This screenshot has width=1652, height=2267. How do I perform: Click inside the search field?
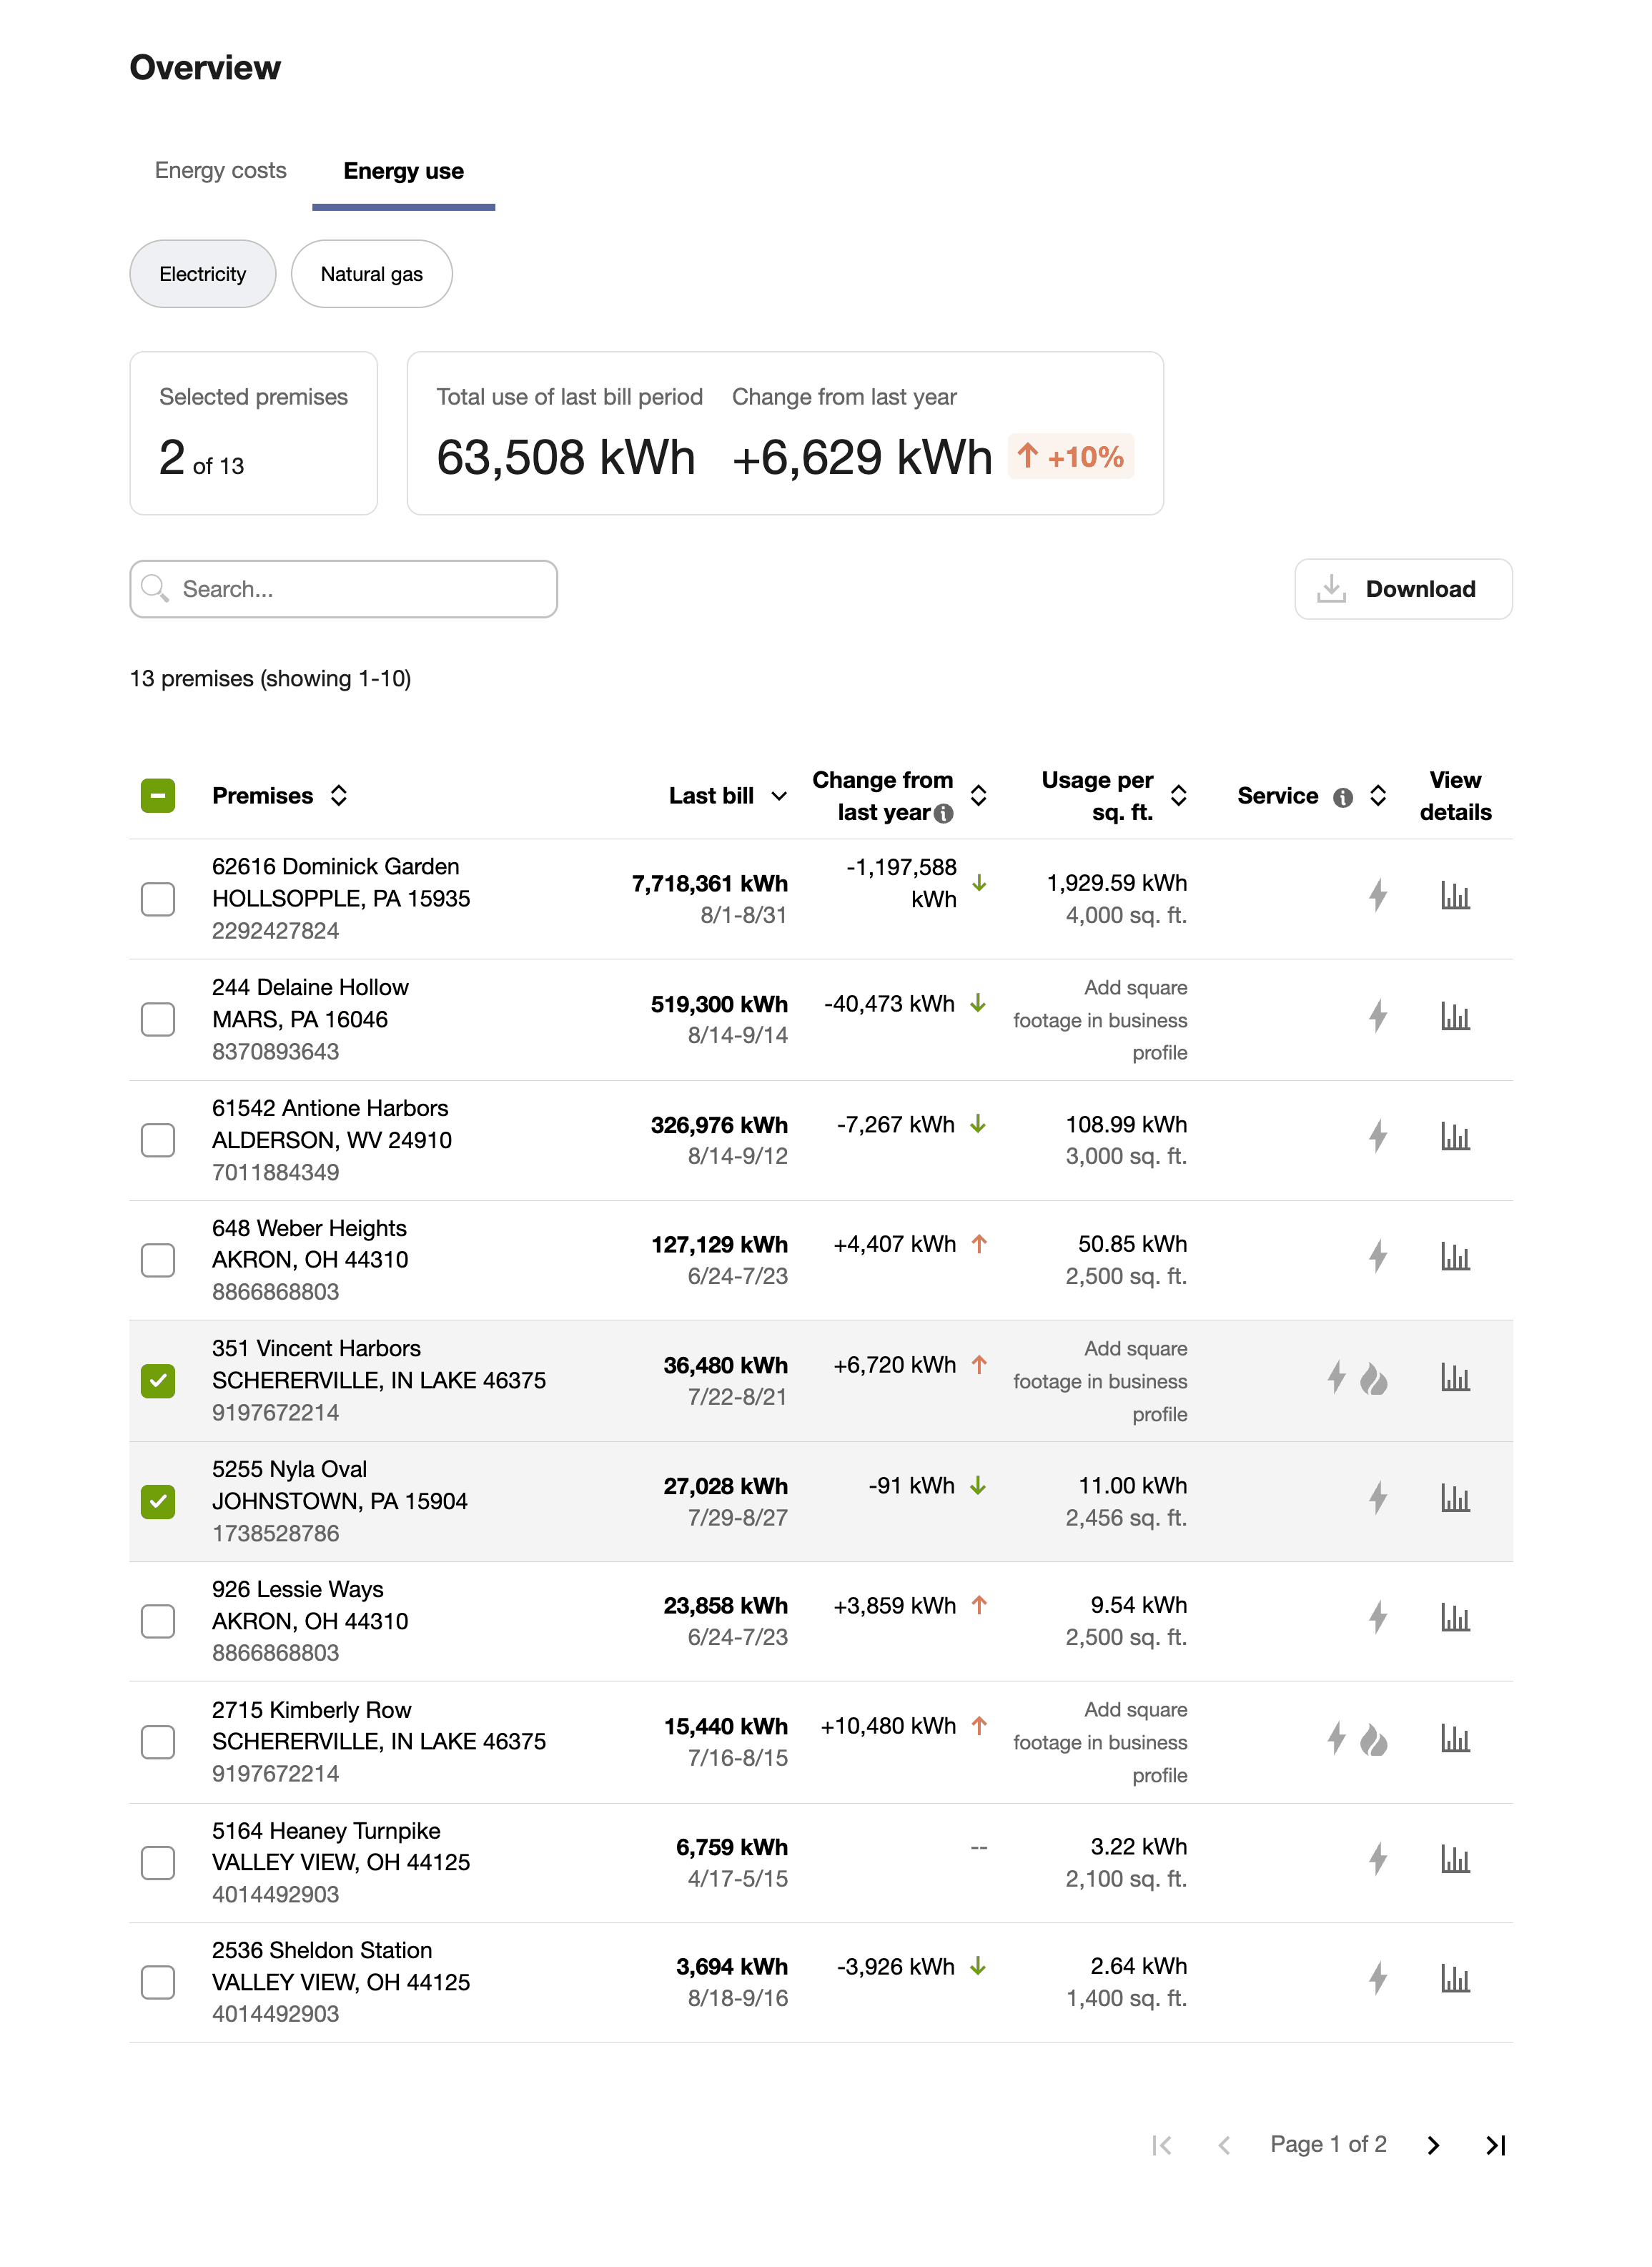point(343,589)
